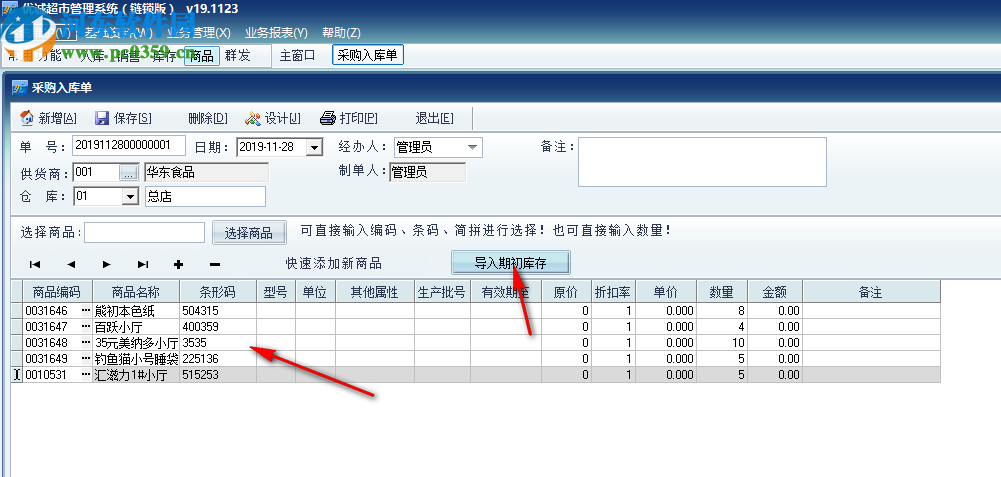Open the 业务报表(Y) menu
1001x477 pixels.
point(276,33)
